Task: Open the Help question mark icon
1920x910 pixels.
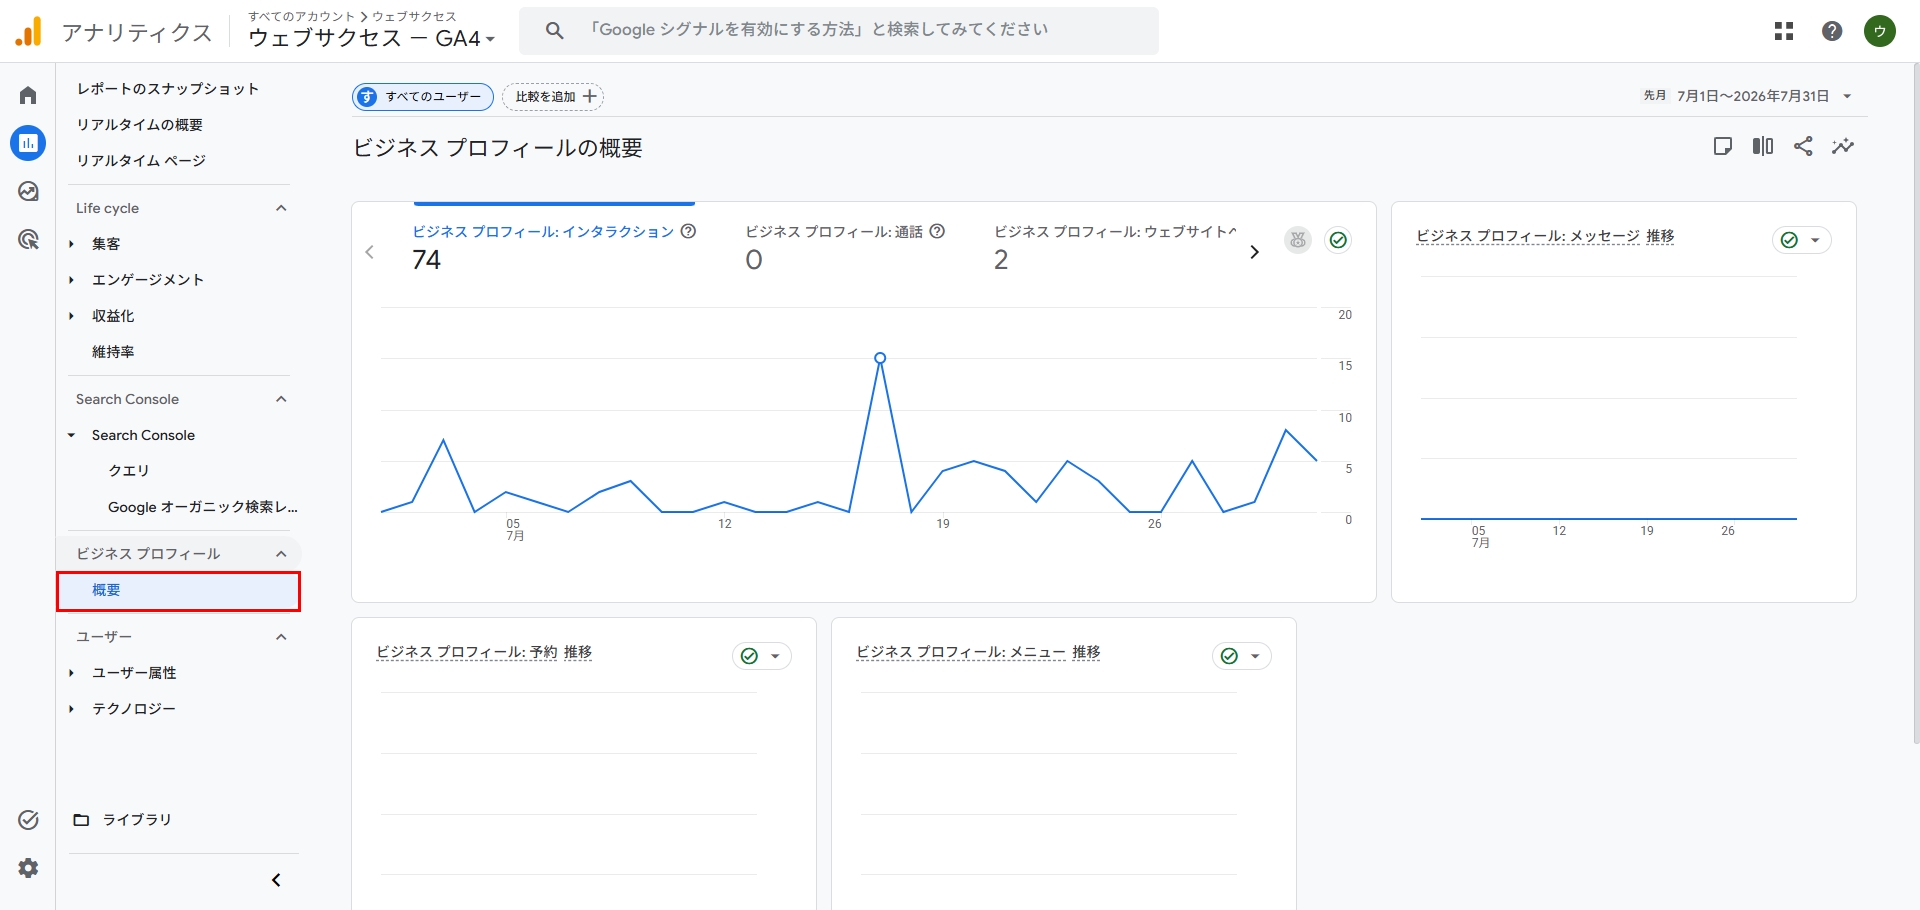Action: [x=1832, y=31]
